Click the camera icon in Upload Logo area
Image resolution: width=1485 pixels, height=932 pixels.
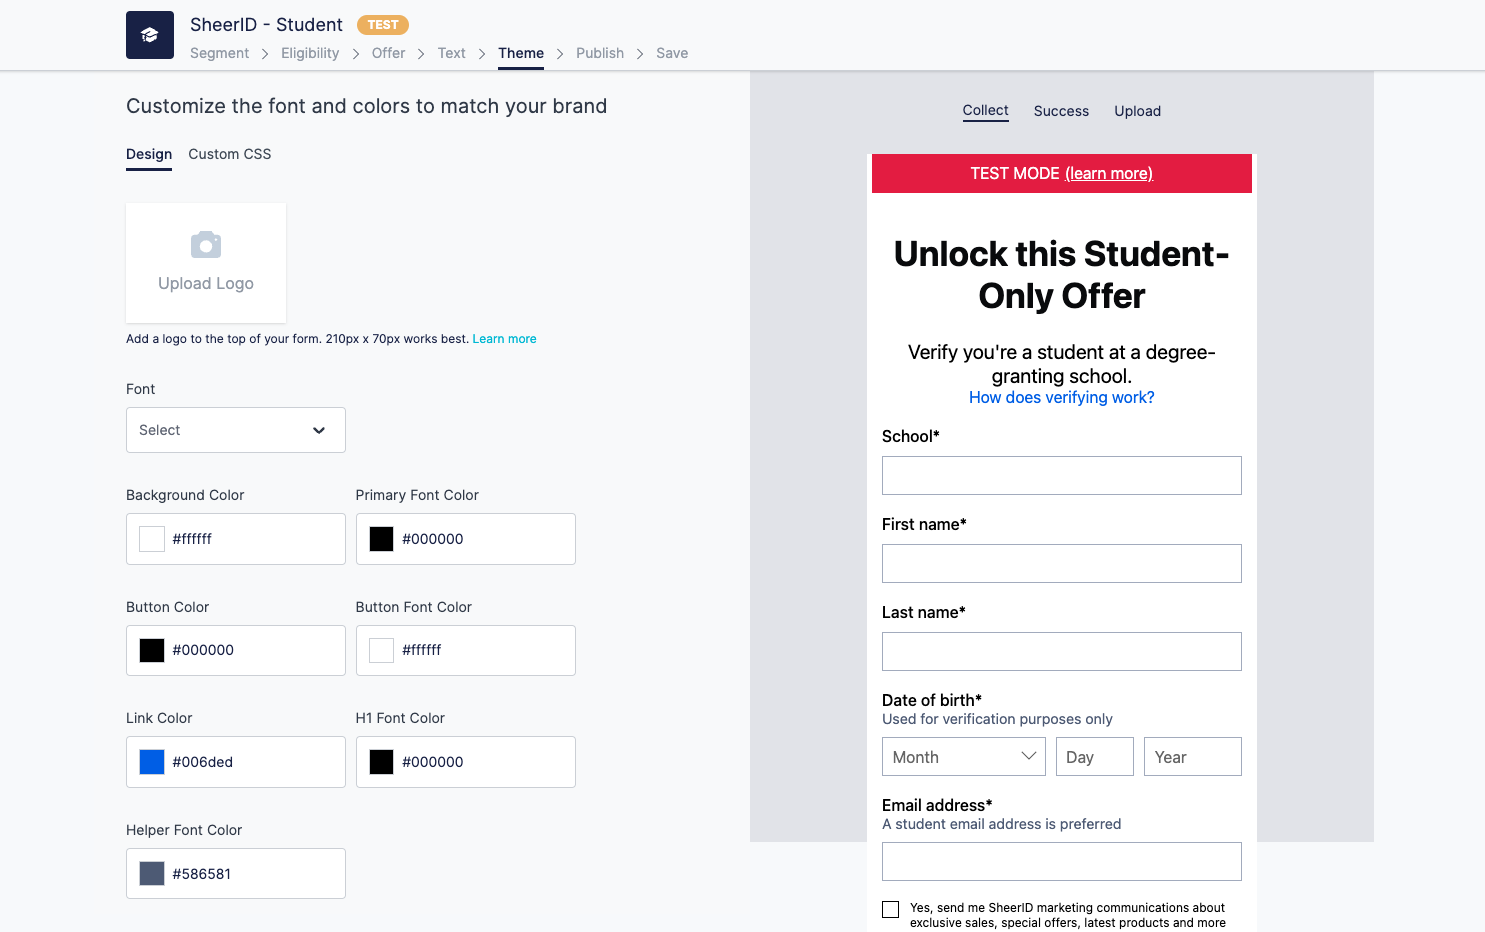tap(205, 244)
